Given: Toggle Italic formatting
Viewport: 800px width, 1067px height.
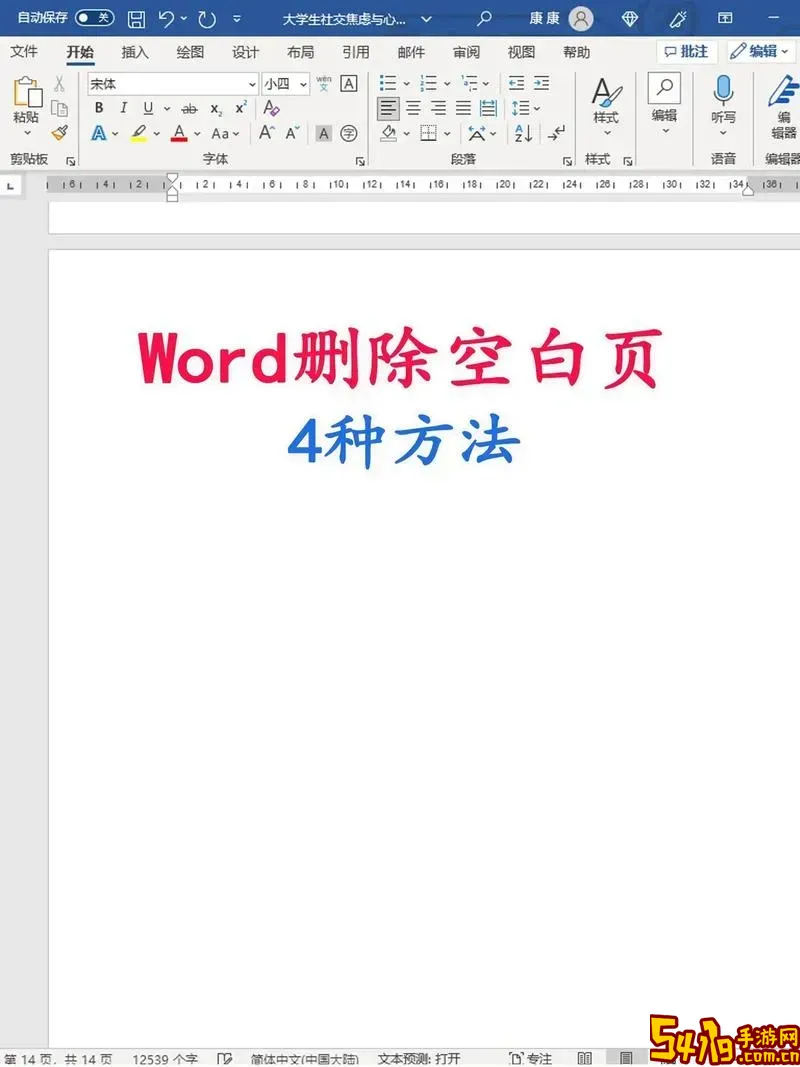Looking at the screenshot, I should [123, 108].
